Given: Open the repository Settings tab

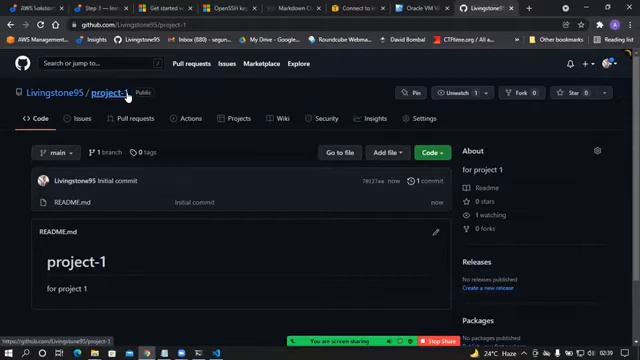Looking at the screenshot, I should pyautogui.click(x=419, y=119).
